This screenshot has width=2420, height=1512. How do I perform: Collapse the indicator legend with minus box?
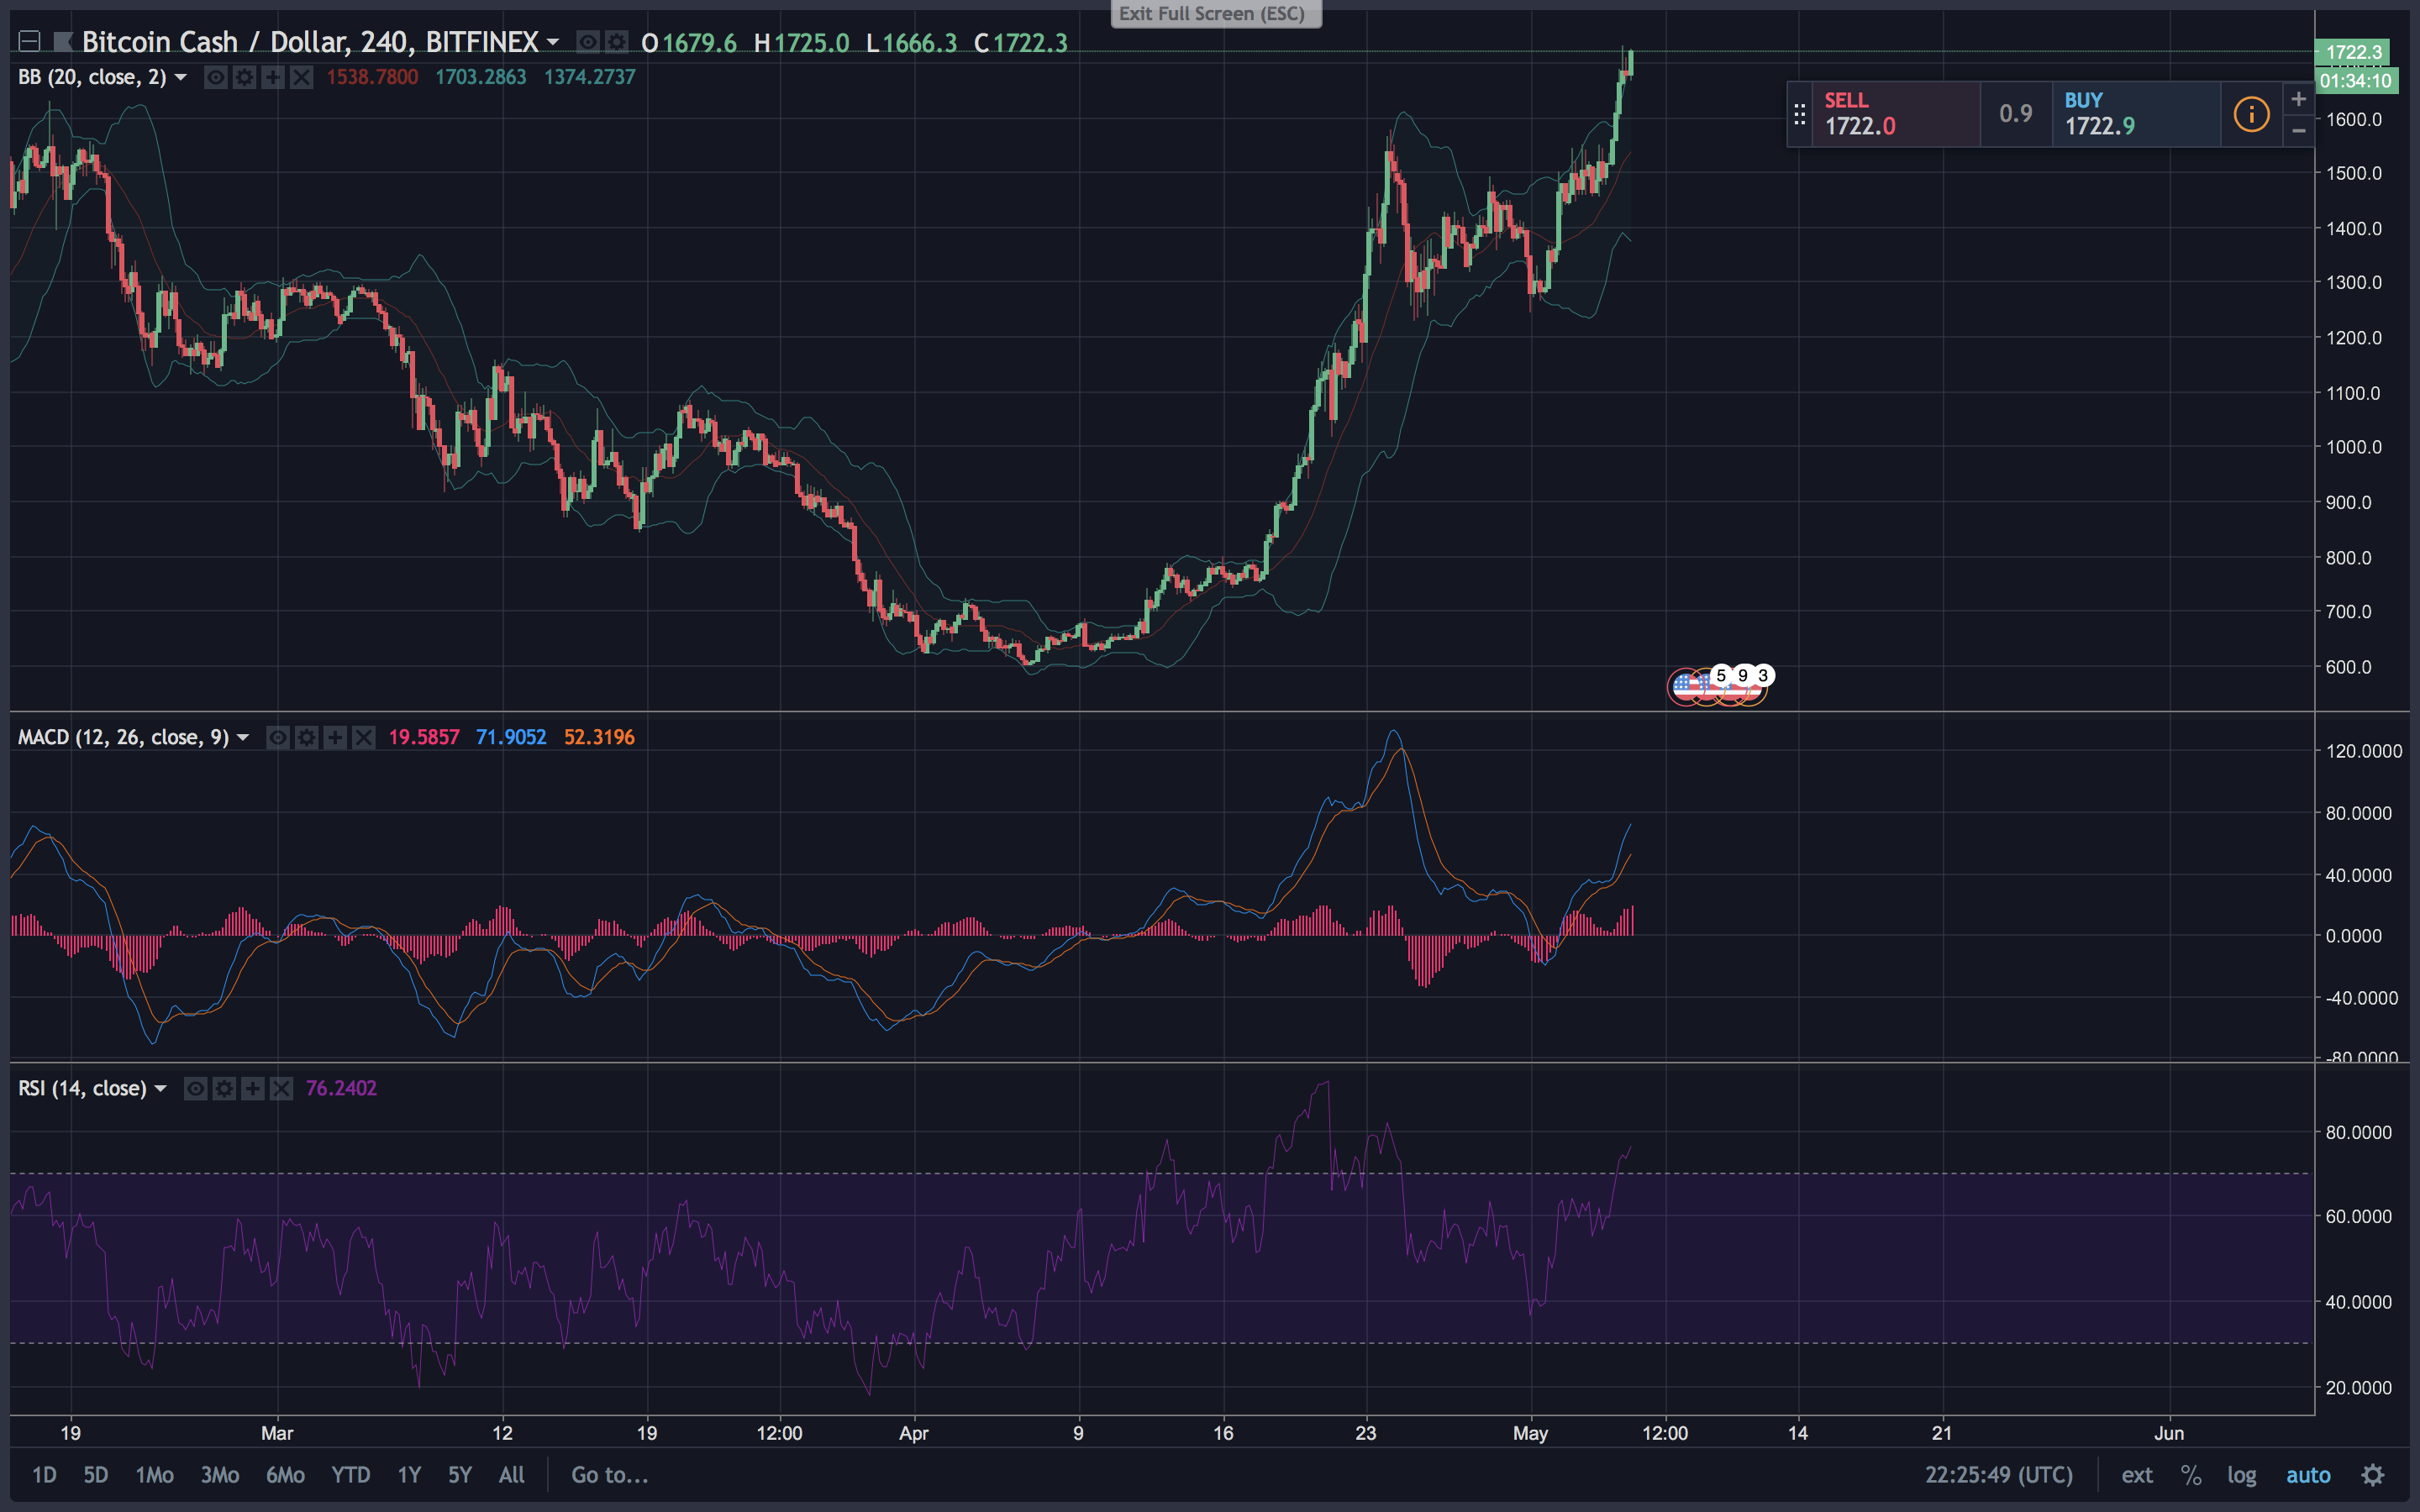29,42
